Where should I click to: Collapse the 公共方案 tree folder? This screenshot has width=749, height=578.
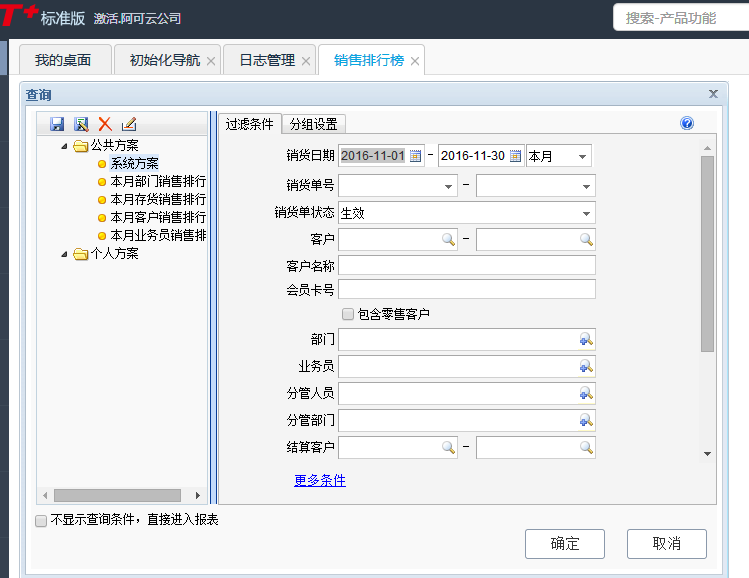tap(64, 146)
